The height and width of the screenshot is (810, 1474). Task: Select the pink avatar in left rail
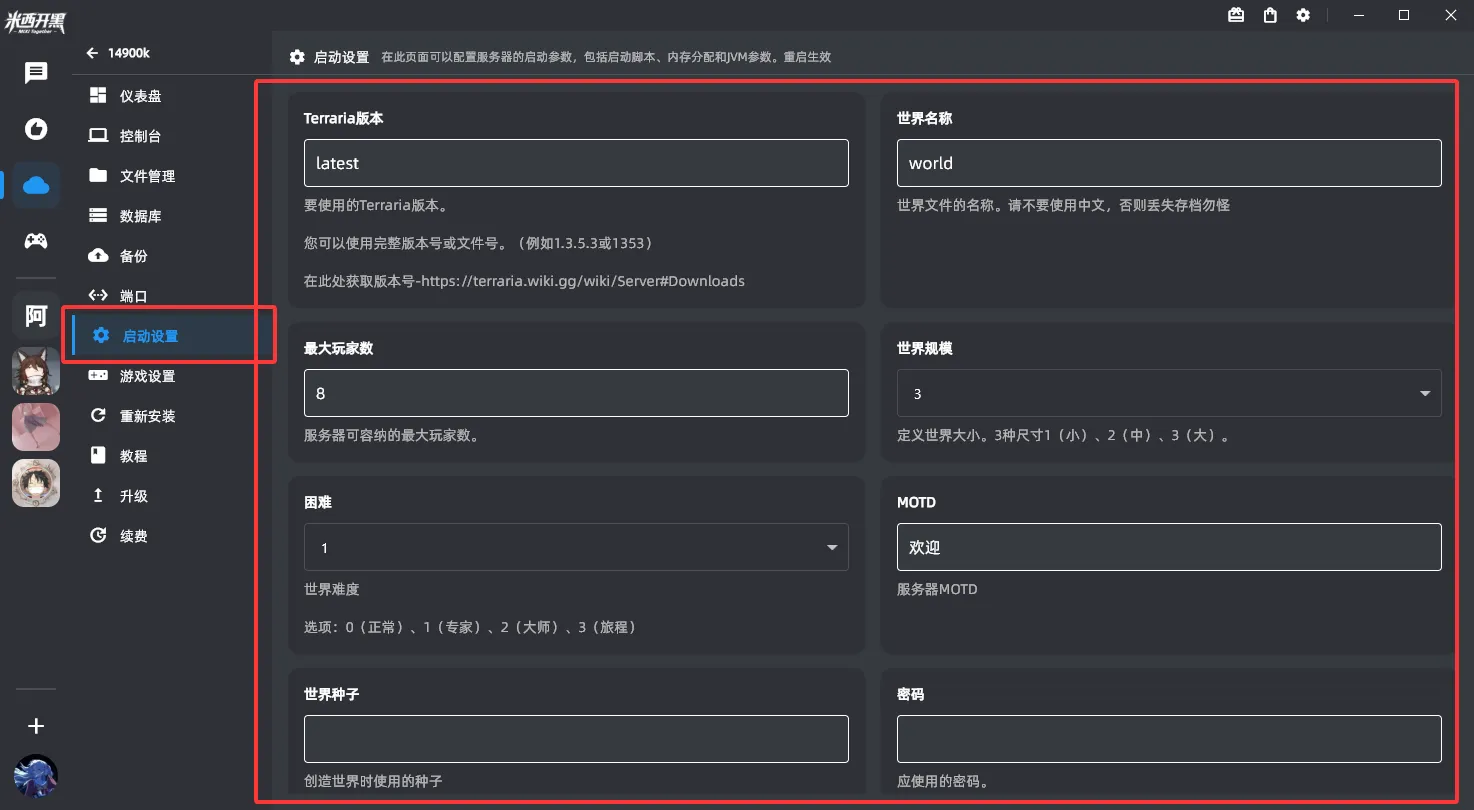click(x=36, y=427)
